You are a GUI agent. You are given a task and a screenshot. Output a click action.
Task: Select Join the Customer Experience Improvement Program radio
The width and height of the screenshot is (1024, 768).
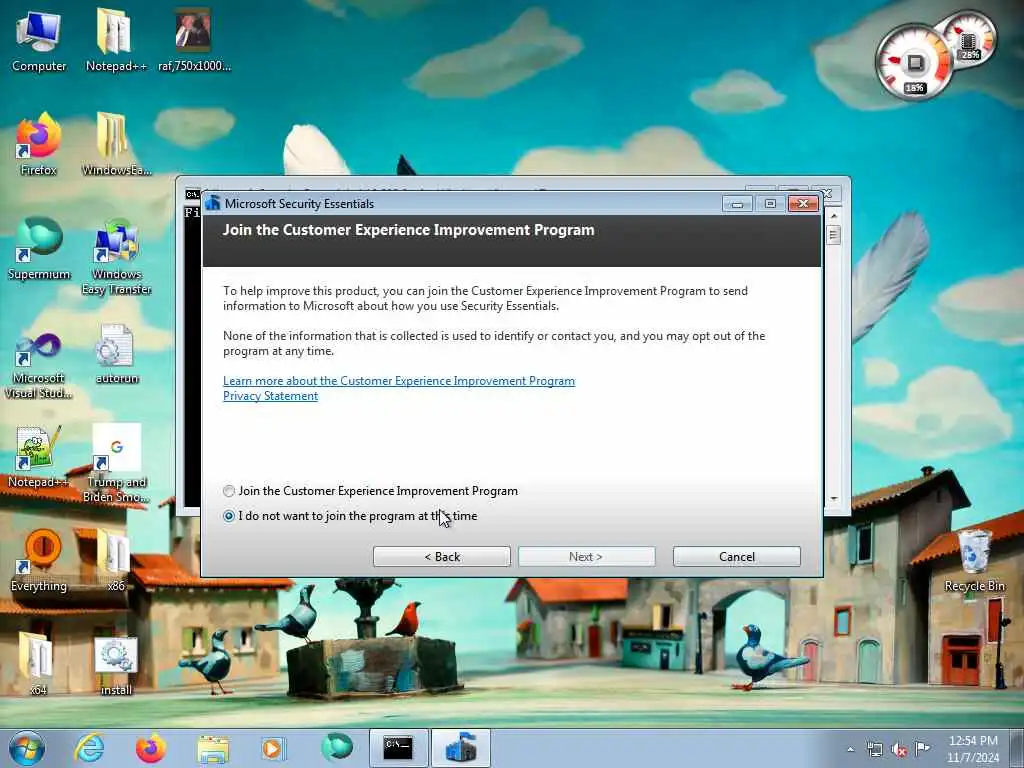pos(229,491)
